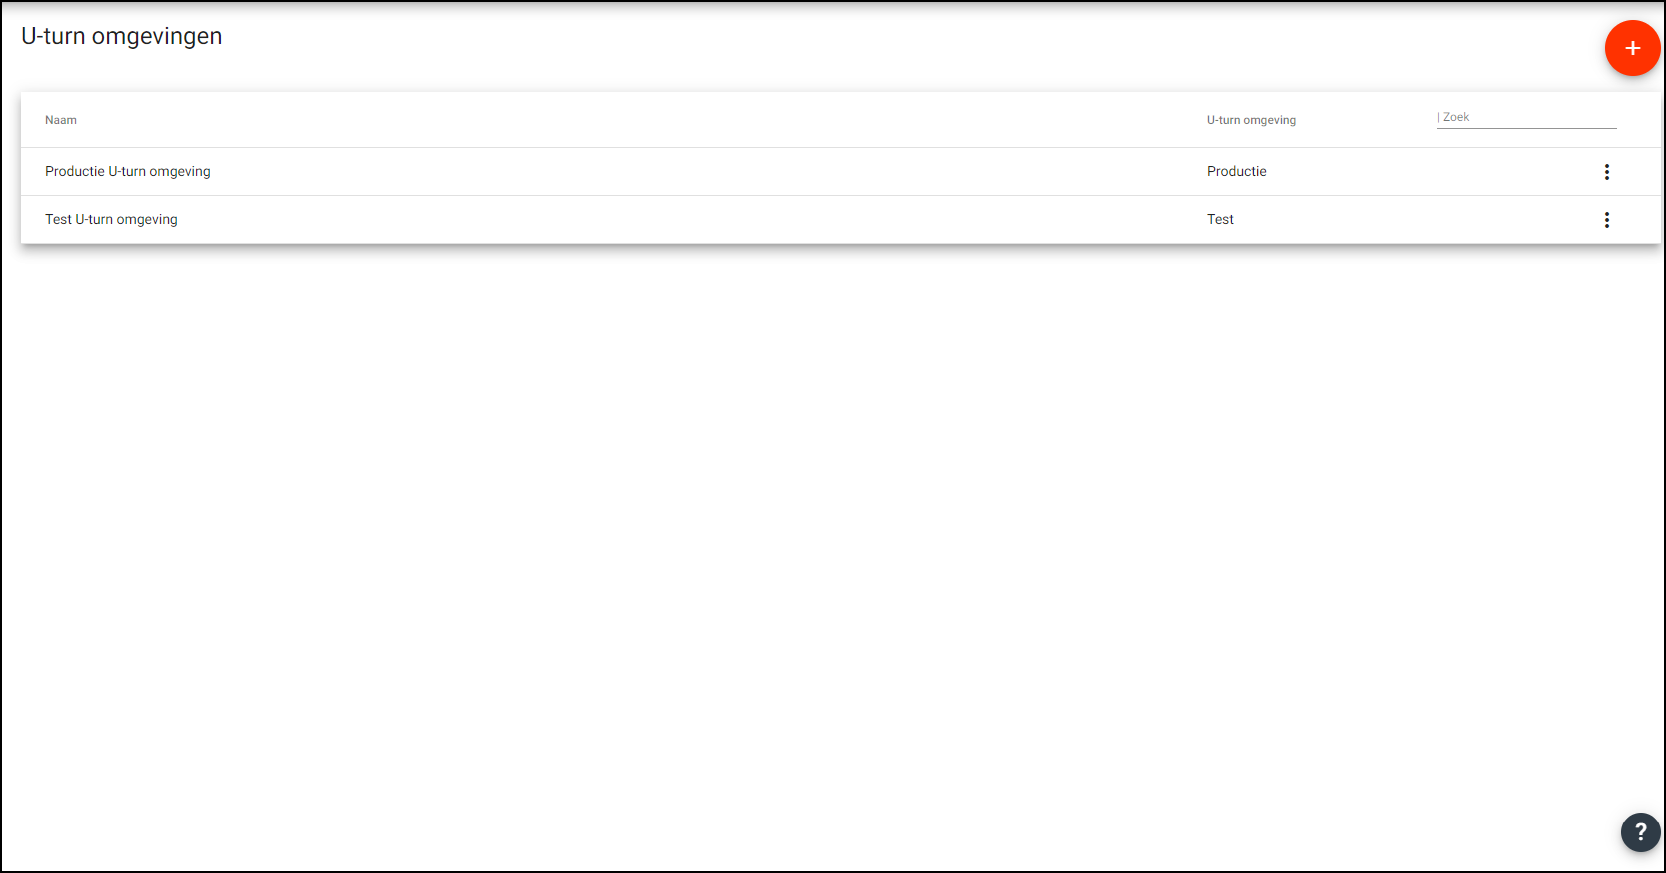Image resolution: width=1666 pixels, height=873 pixels.
Task: Select the Test U-turn omgeving name
Action: (x=111, y=220)
